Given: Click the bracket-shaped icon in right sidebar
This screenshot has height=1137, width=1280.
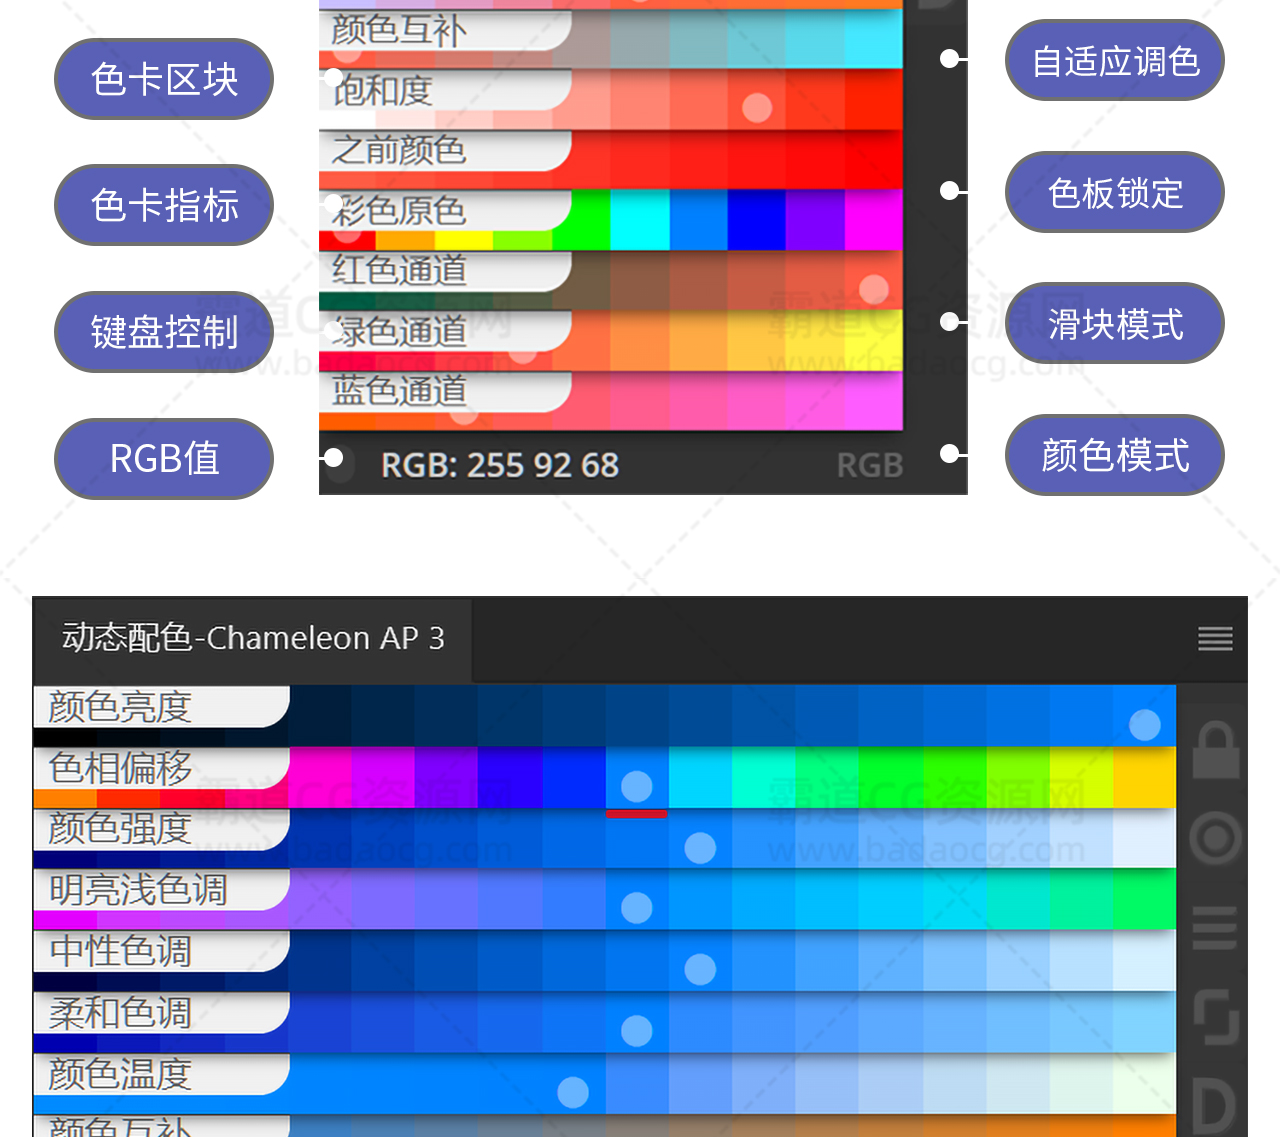Looking at the screenshot, I should pos(1216,1017).
